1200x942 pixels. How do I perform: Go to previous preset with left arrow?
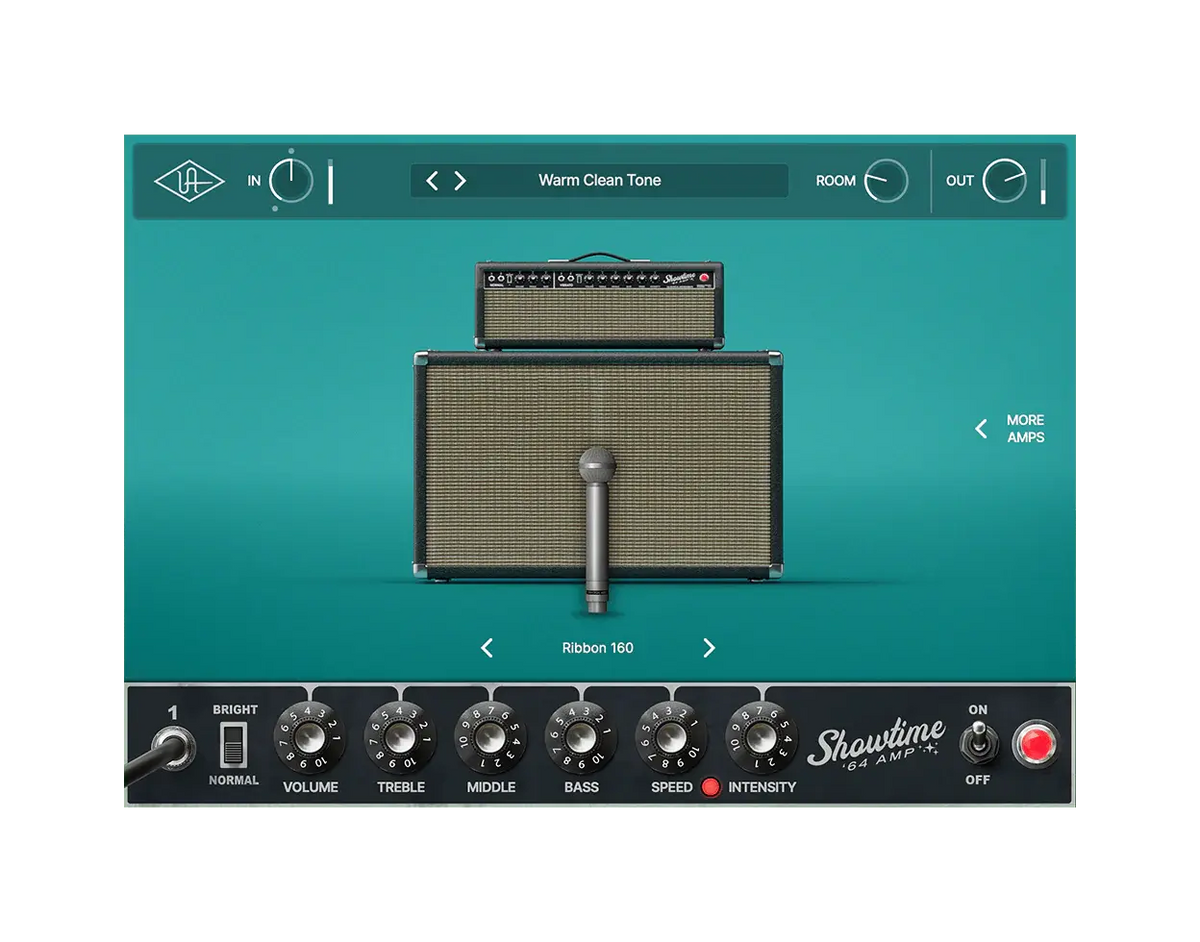pyautogui.click(x=433, y=180)
